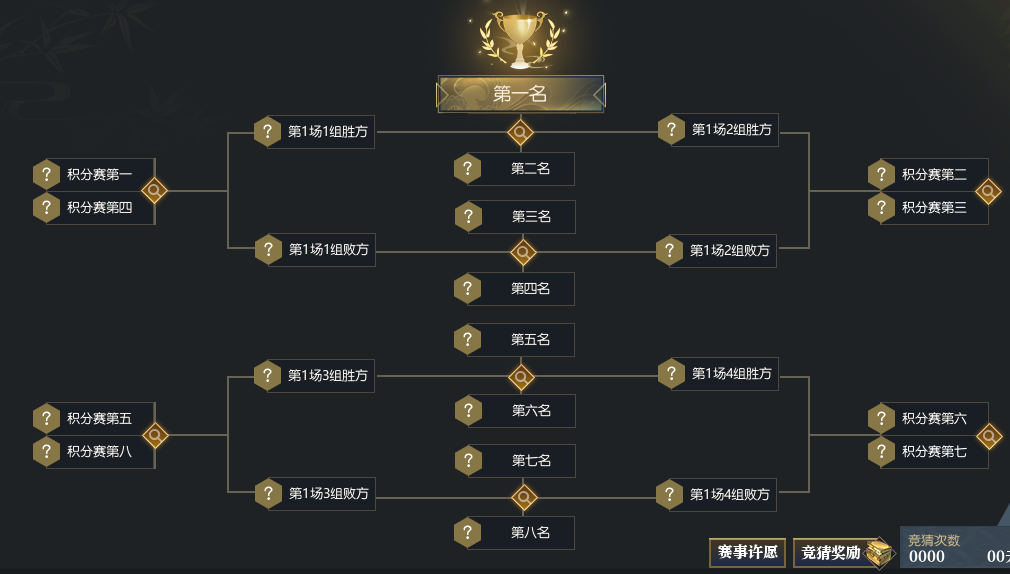Click the 竞猜次数 counter panel
1010x574 pixels.
[x=955, y=548]
